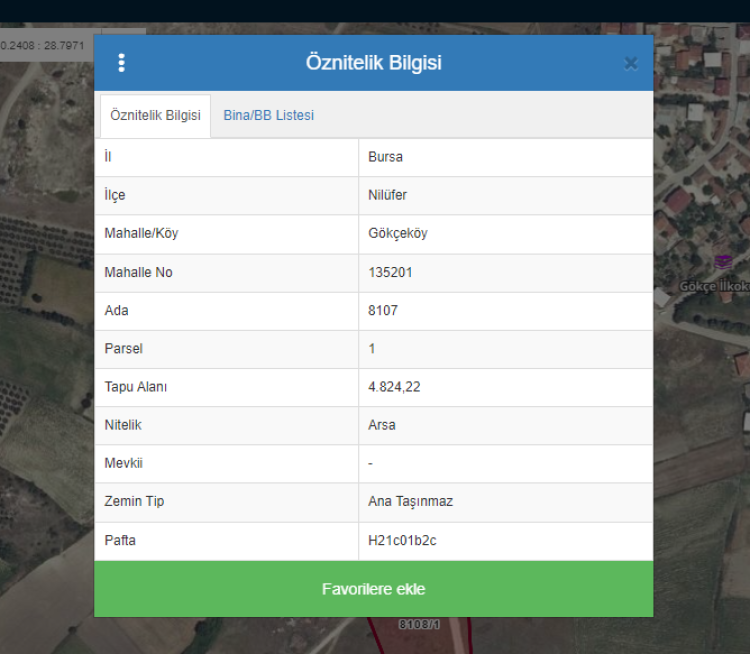Screen dimensions: 750x654
Task: Click the Mevkii row label
Action: click(123, 463)
